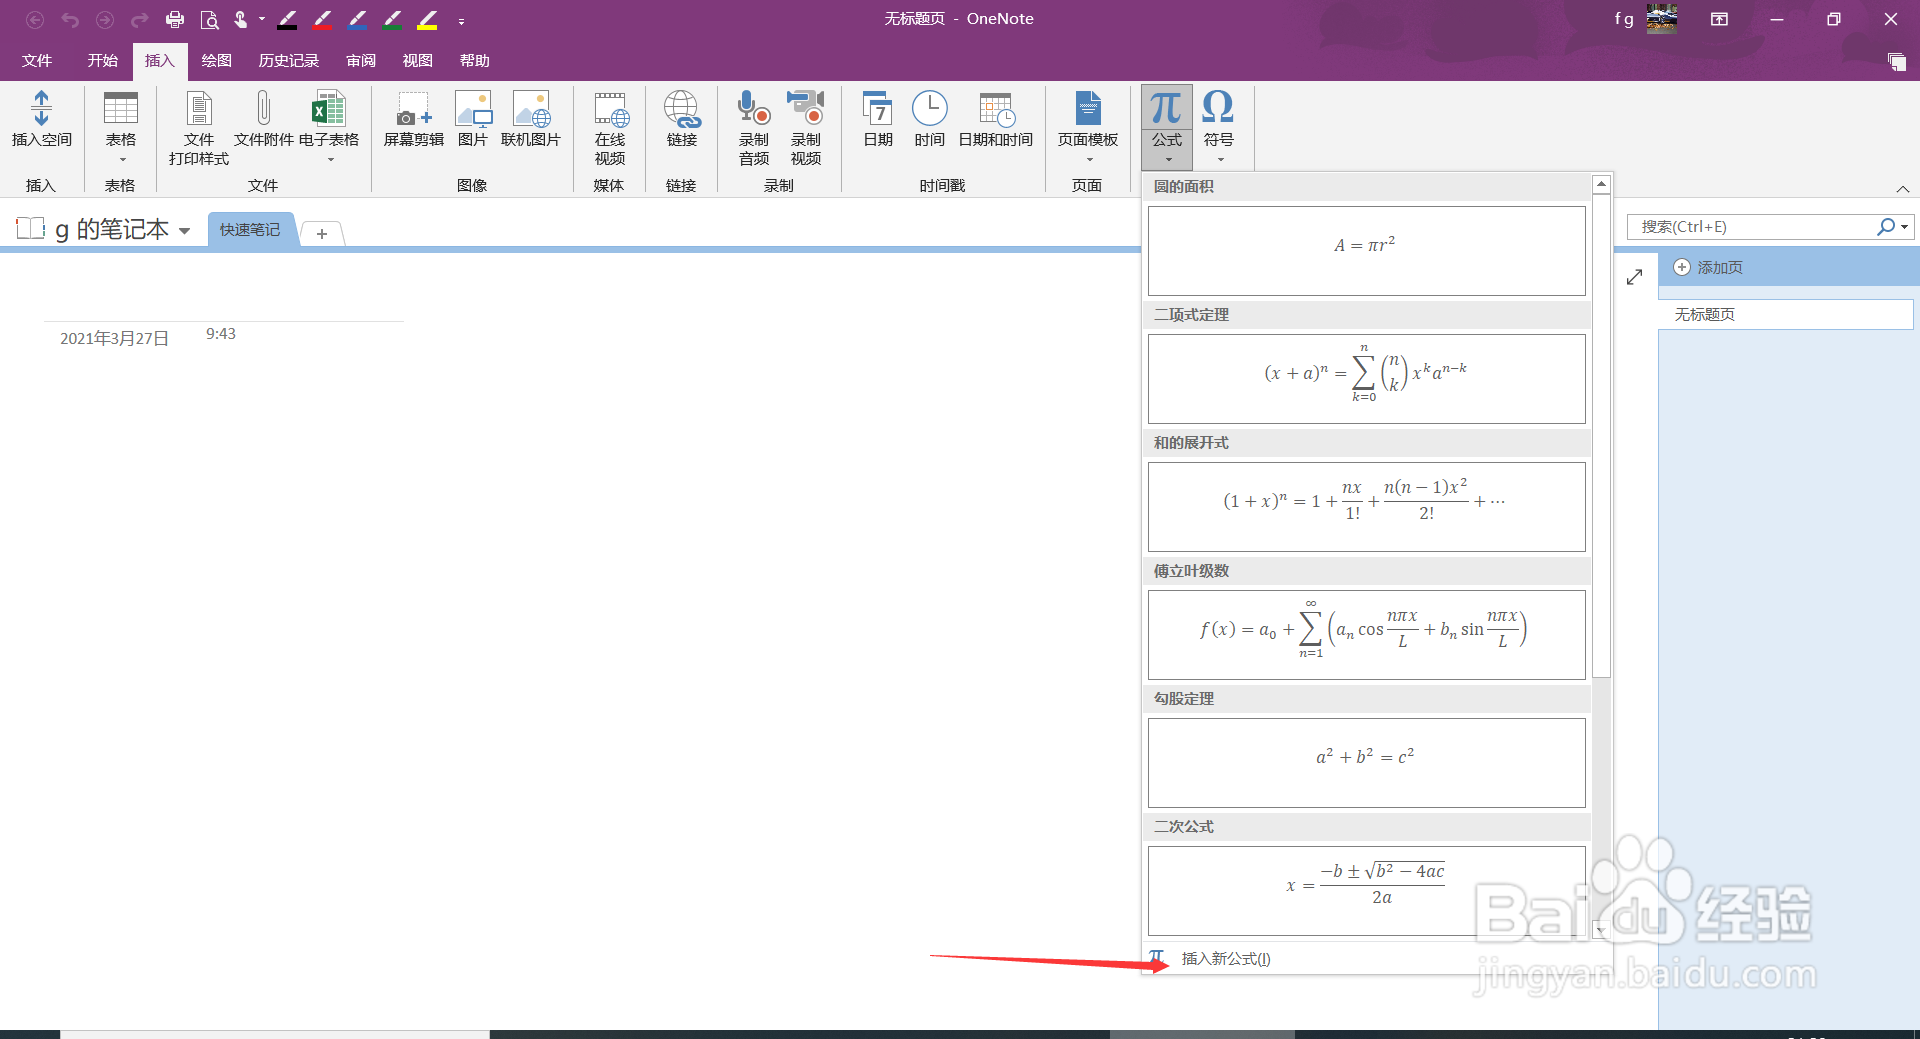Select the Quick Notes section tab
The height and width of the screenshot is (1039, 1920).
click(250, 230)
